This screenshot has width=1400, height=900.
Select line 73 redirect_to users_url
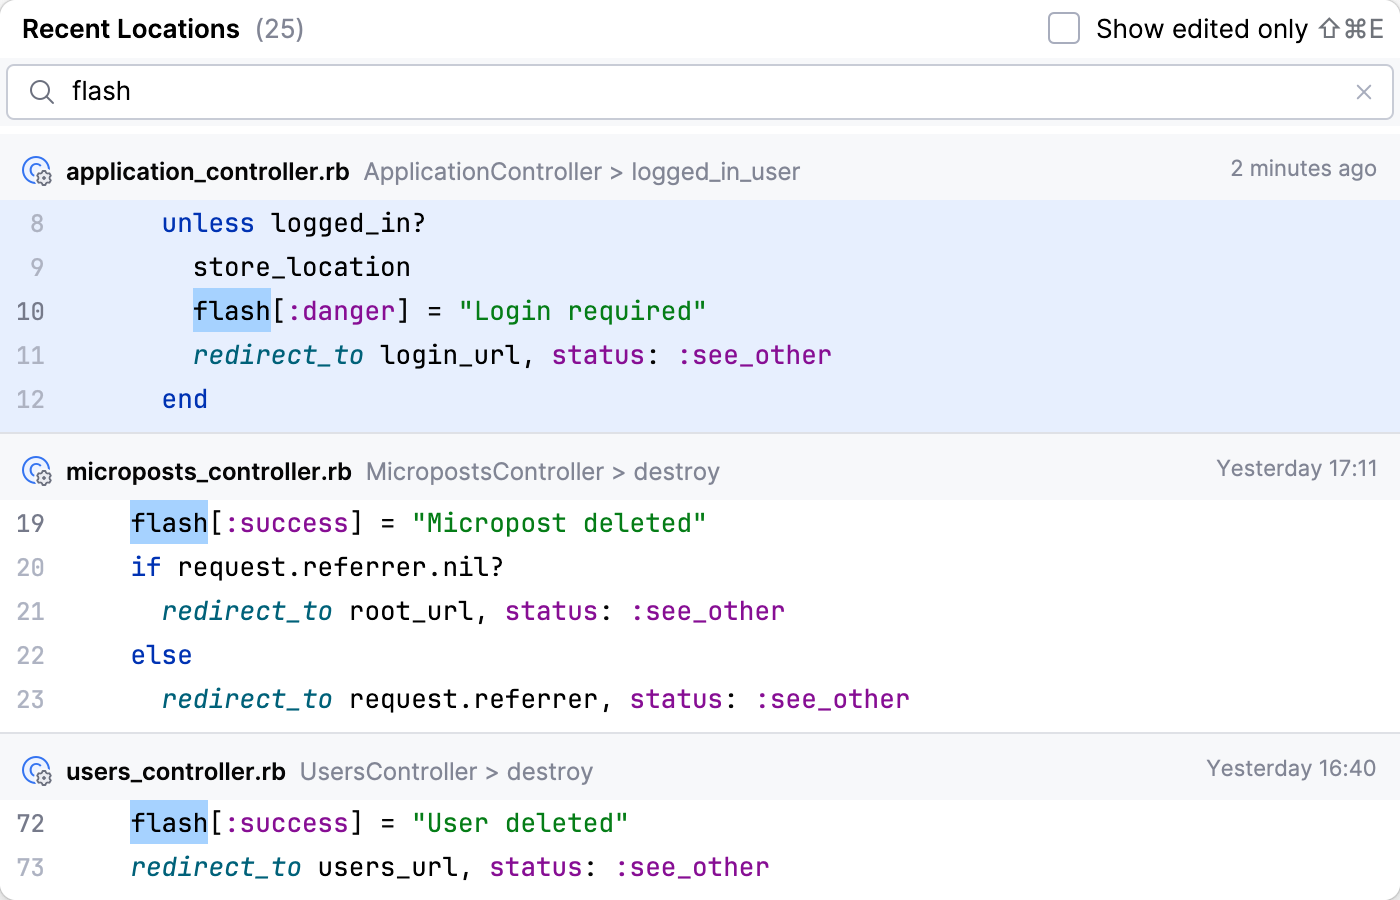pos(450,868)
